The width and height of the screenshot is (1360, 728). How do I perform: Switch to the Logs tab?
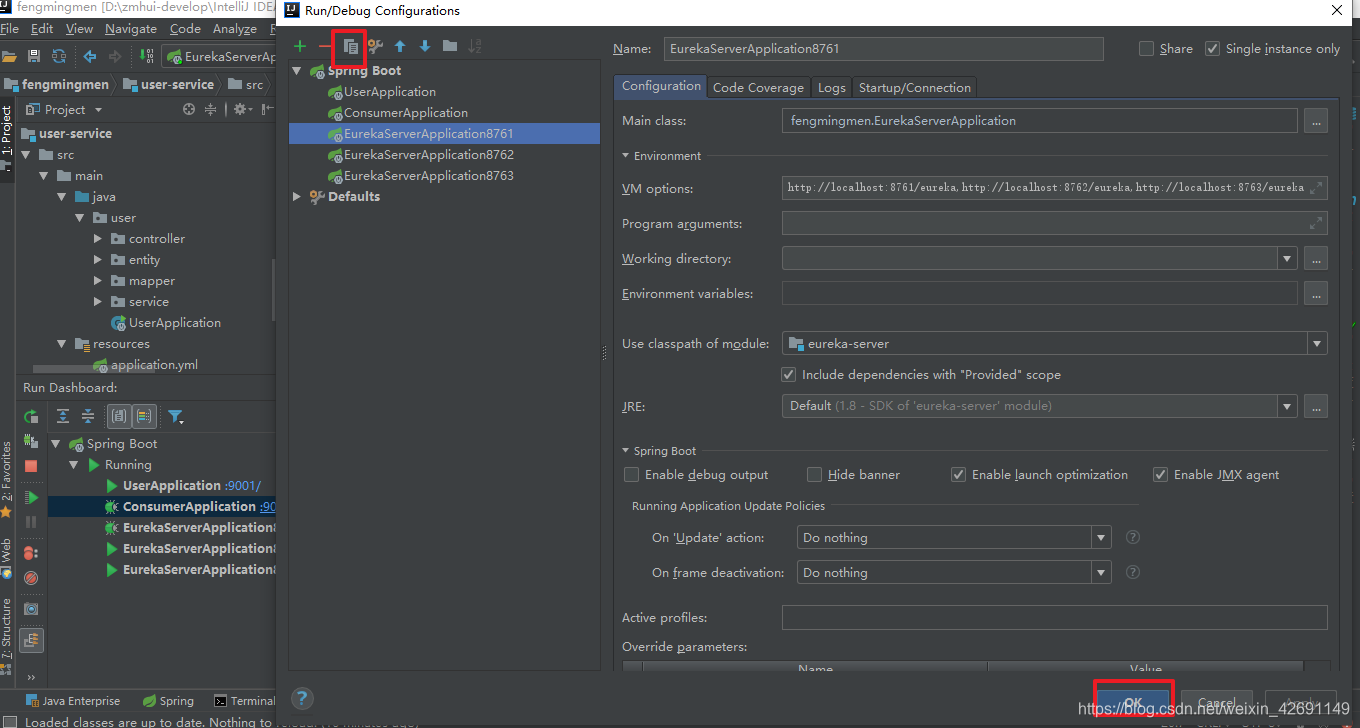point(831,87)
